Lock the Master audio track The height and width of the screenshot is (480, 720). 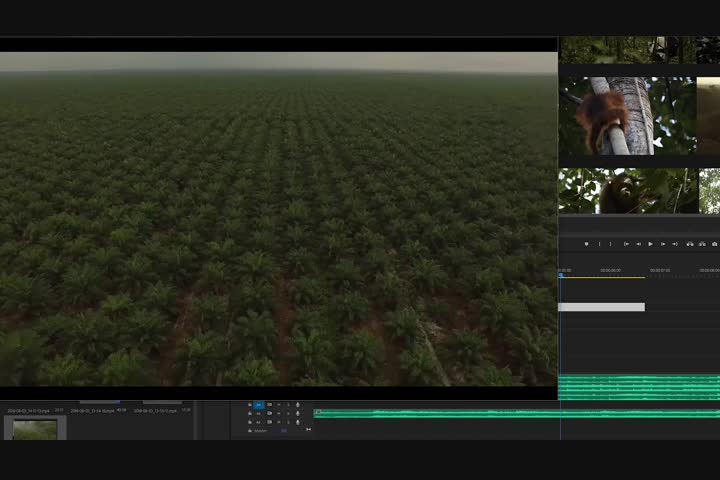(x=250, y=430)
